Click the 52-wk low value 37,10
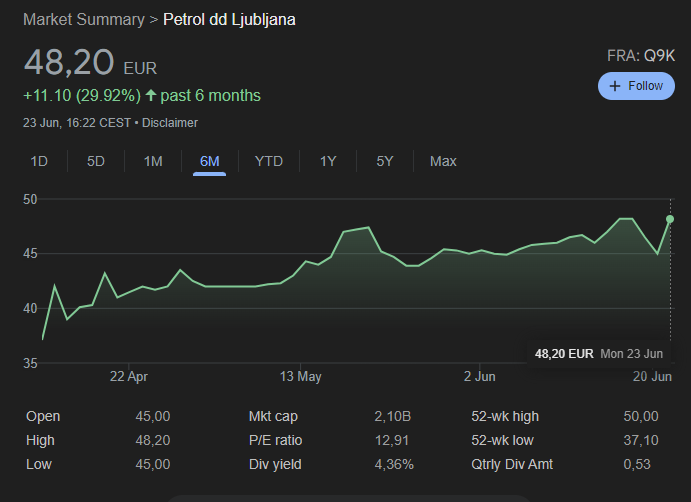This screenshot has height=502, width=691. coord(641,440)
